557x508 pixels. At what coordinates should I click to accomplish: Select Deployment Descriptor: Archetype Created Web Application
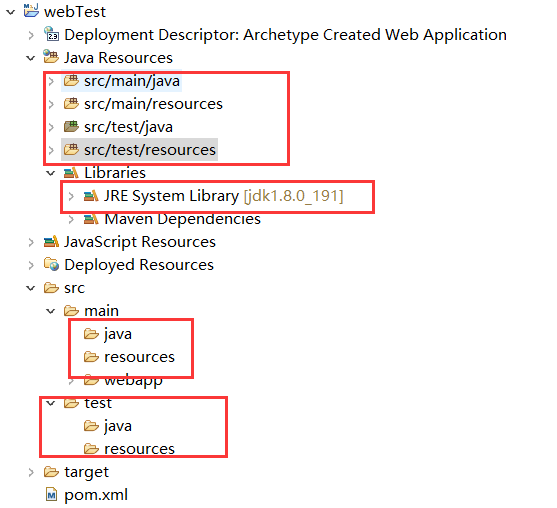[x=285, y=35]
